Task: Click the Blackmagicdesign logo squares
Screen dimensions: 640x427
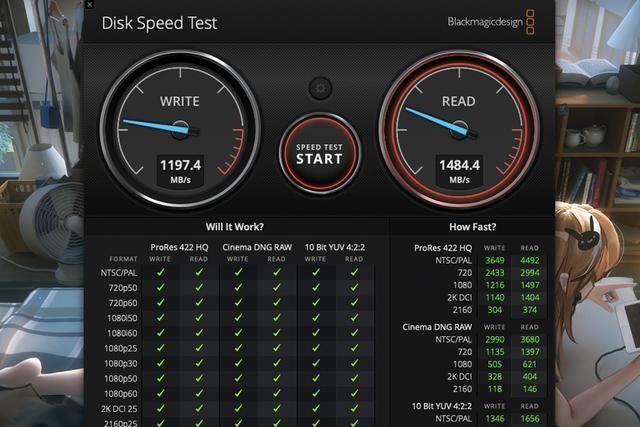Action: pos(530,22)
